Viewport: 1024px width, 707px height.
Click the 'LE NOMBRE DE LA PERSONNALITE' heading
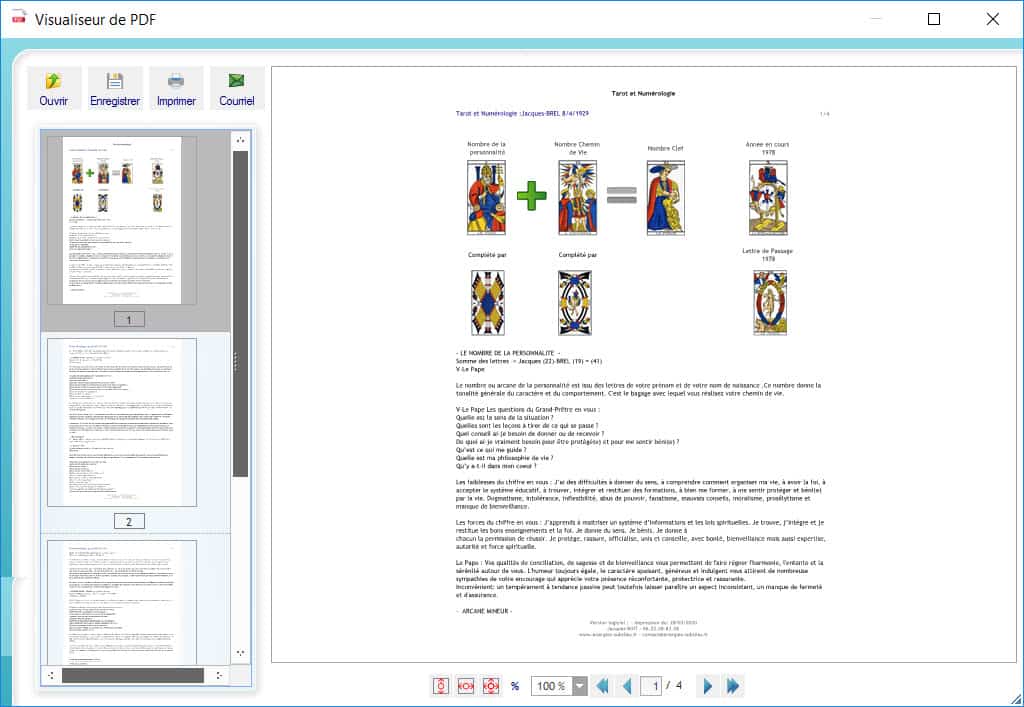click(508, 353)
